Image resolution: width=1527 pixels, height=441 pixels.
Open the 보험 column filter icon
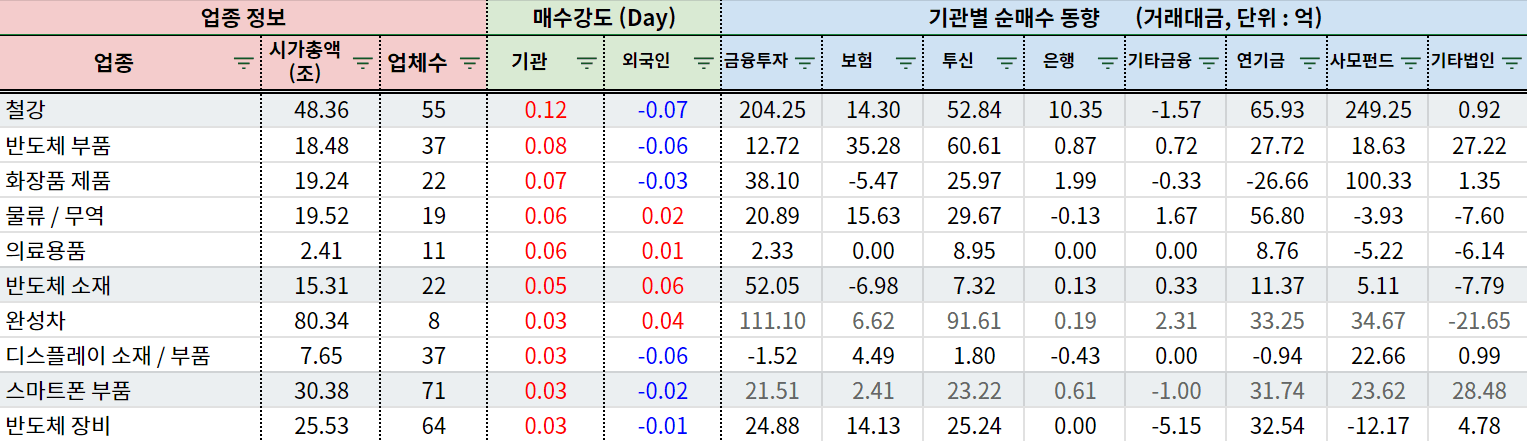(x=905, y=63)
